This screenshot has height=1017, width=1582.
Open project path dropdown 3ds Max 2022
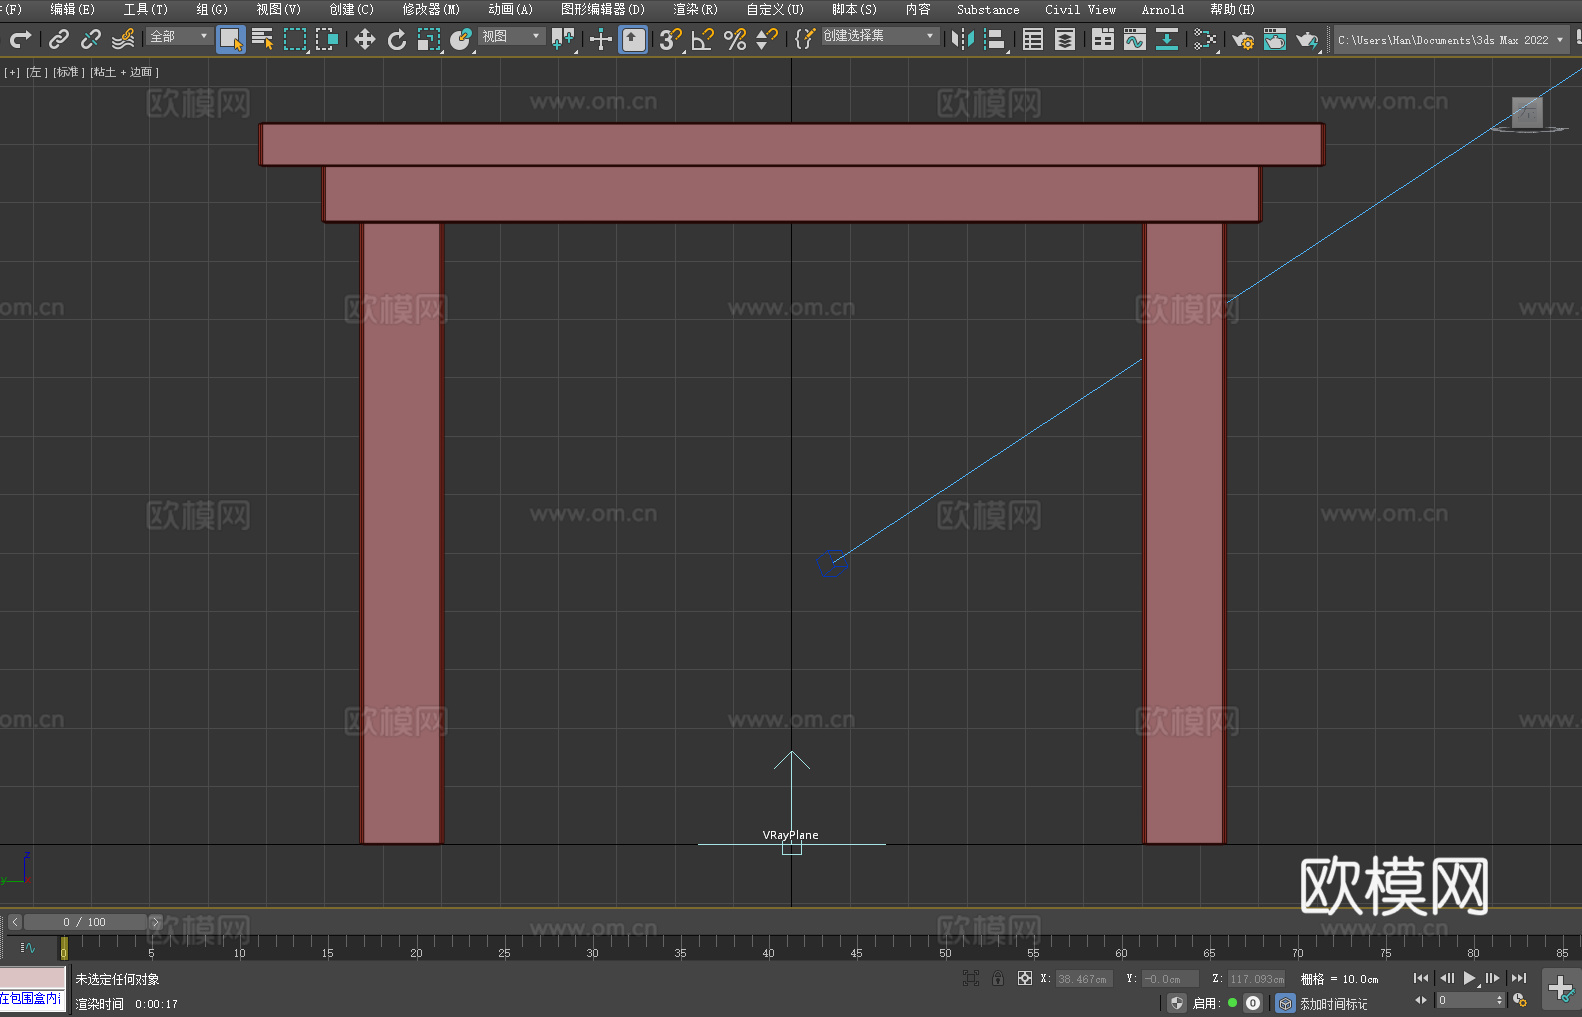point(1451,40)
